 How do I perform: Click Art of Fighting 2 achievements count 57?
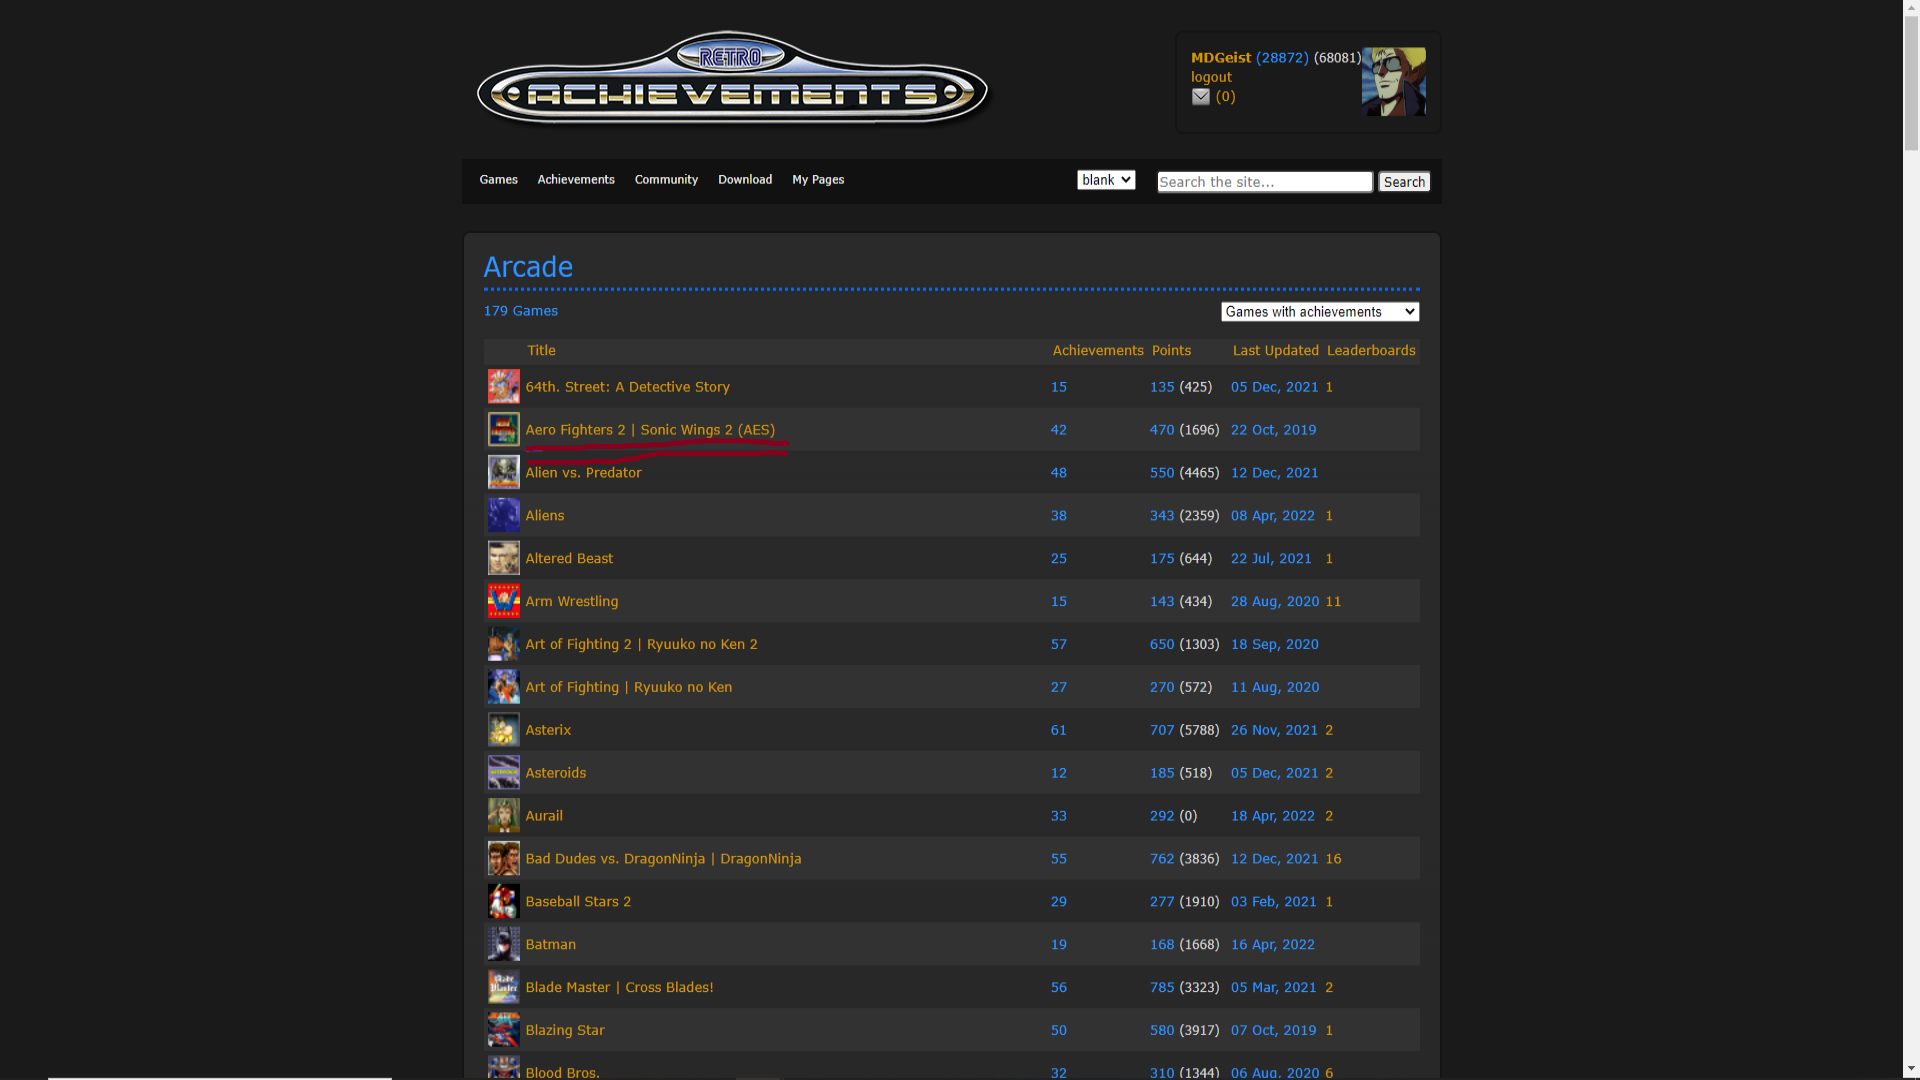click(1059, 645)
